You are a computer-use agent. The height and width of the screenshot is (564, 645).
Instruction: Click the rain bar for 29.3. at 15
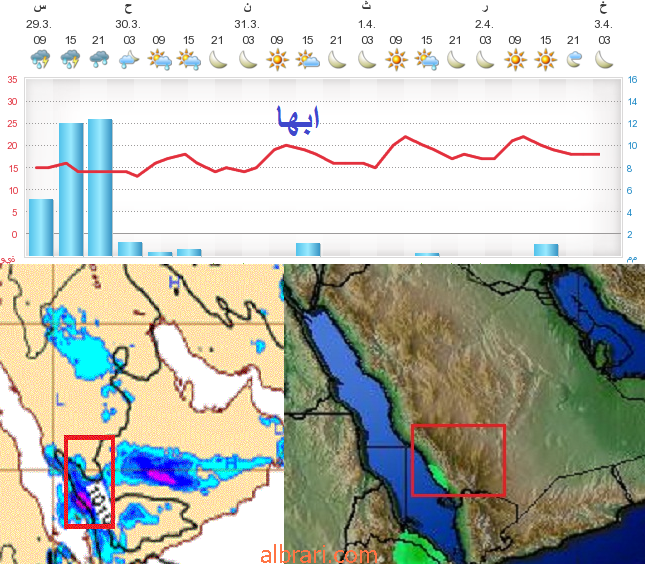(x=71, y=190)
